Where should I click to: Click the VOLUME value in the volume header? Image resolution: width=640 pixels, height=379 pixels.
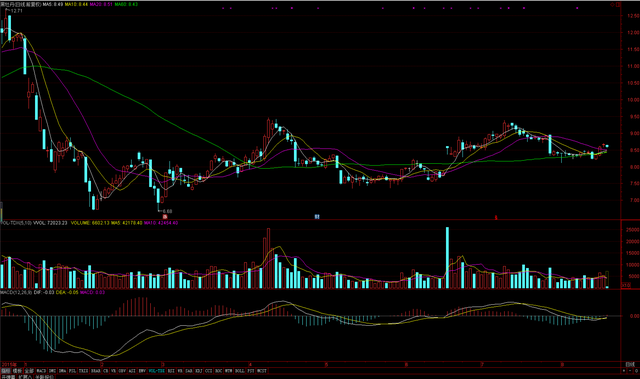pos(89,223)
